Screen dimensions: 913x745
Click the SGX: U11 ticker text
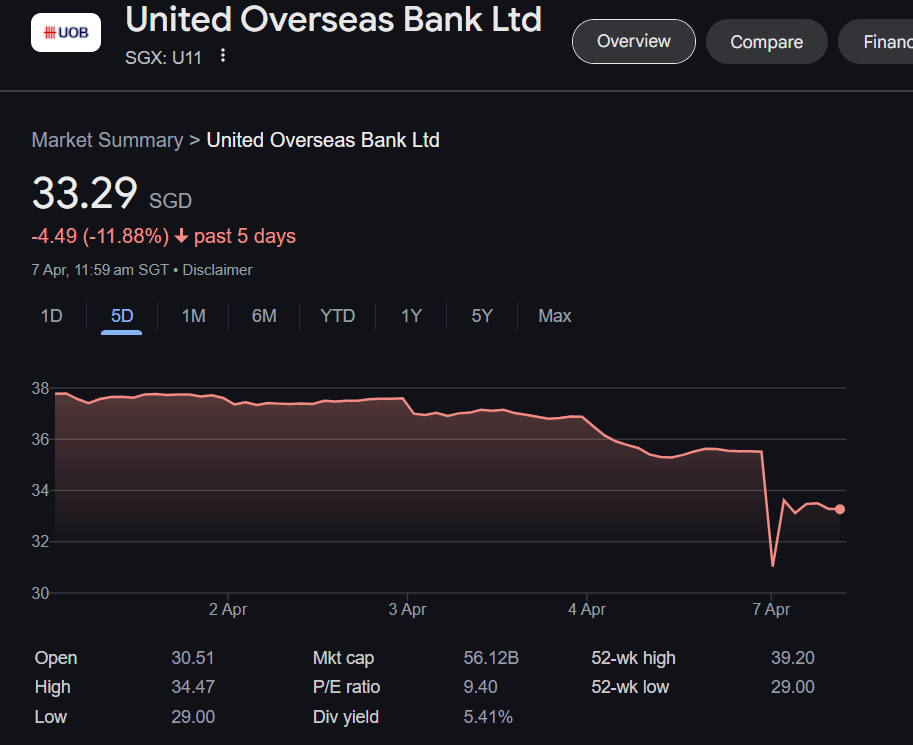[x=164, y=58]
